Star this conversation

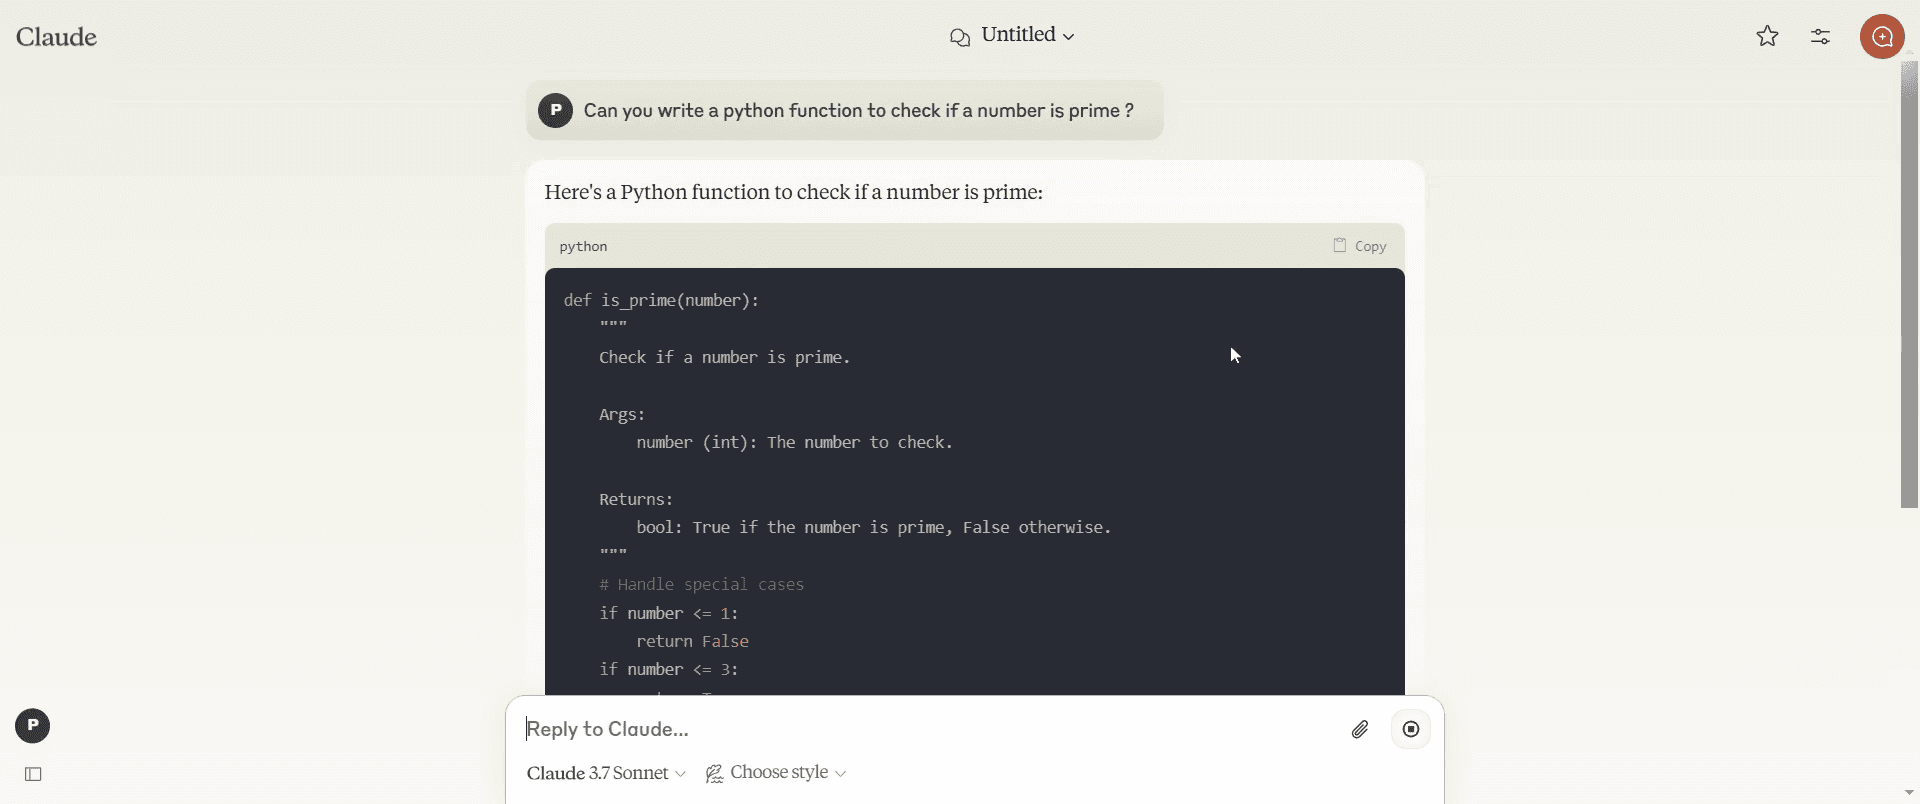[1767, 37]
